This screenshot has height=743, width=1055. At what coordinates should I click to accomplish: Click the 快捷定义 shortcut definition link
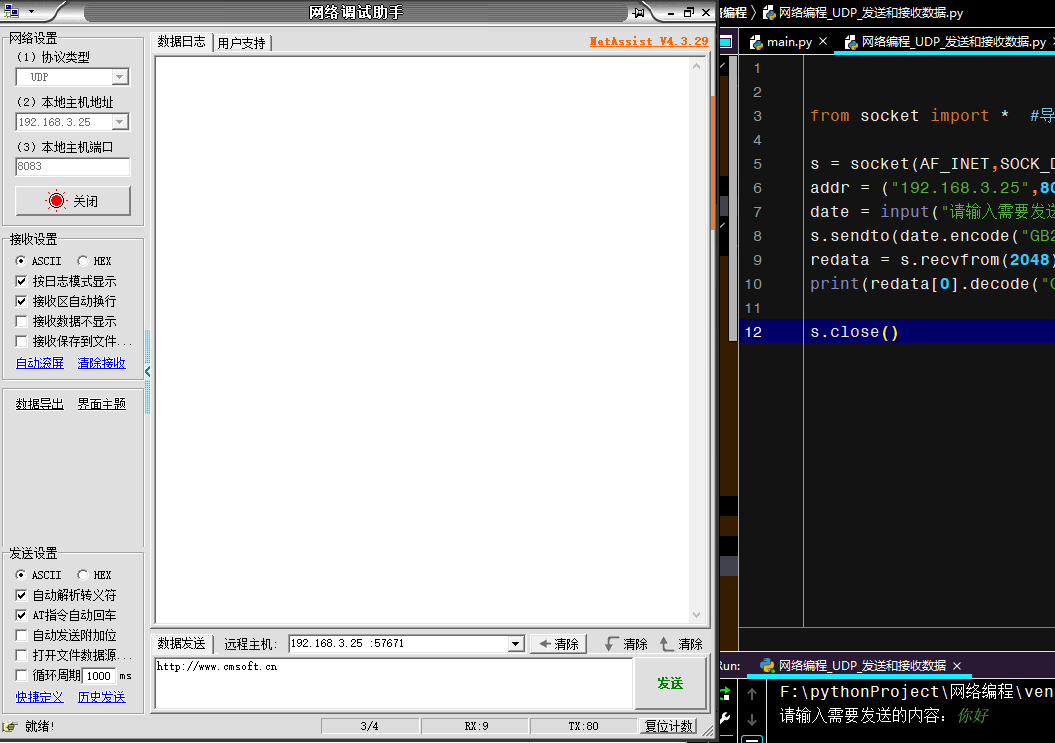[40, 697]
